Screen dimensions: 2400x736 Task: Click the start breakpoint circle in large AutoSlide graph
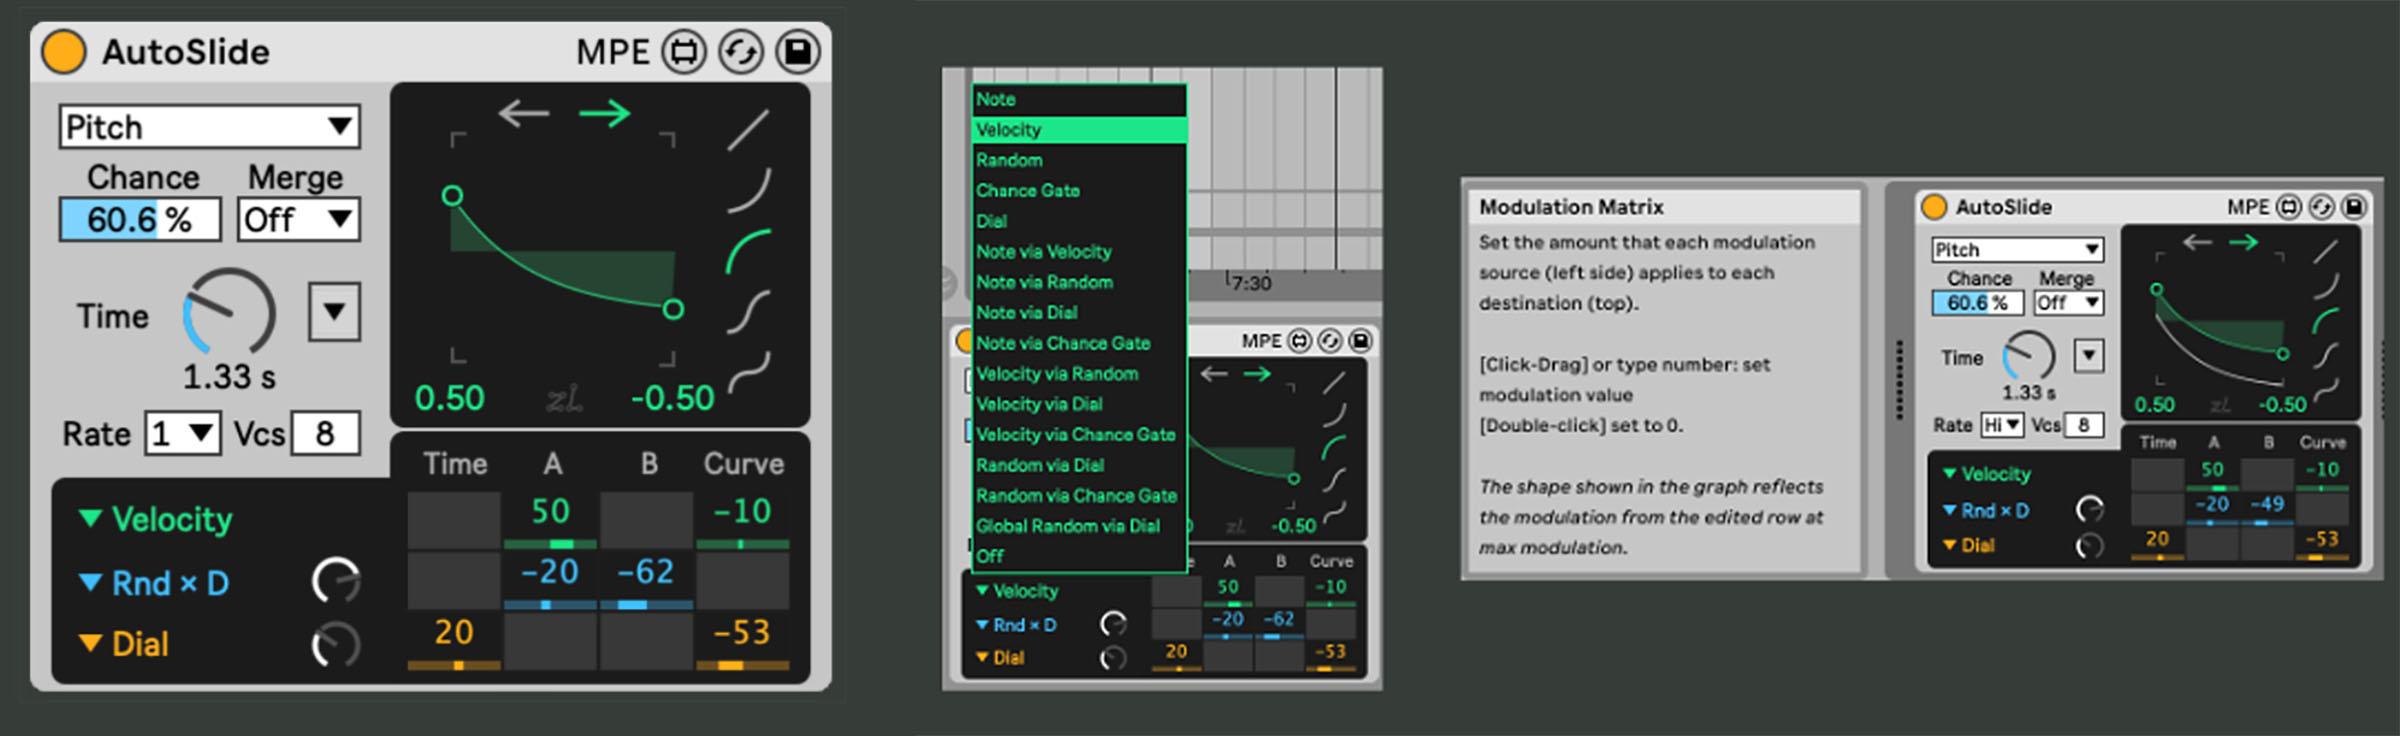[x=453, y=195]
